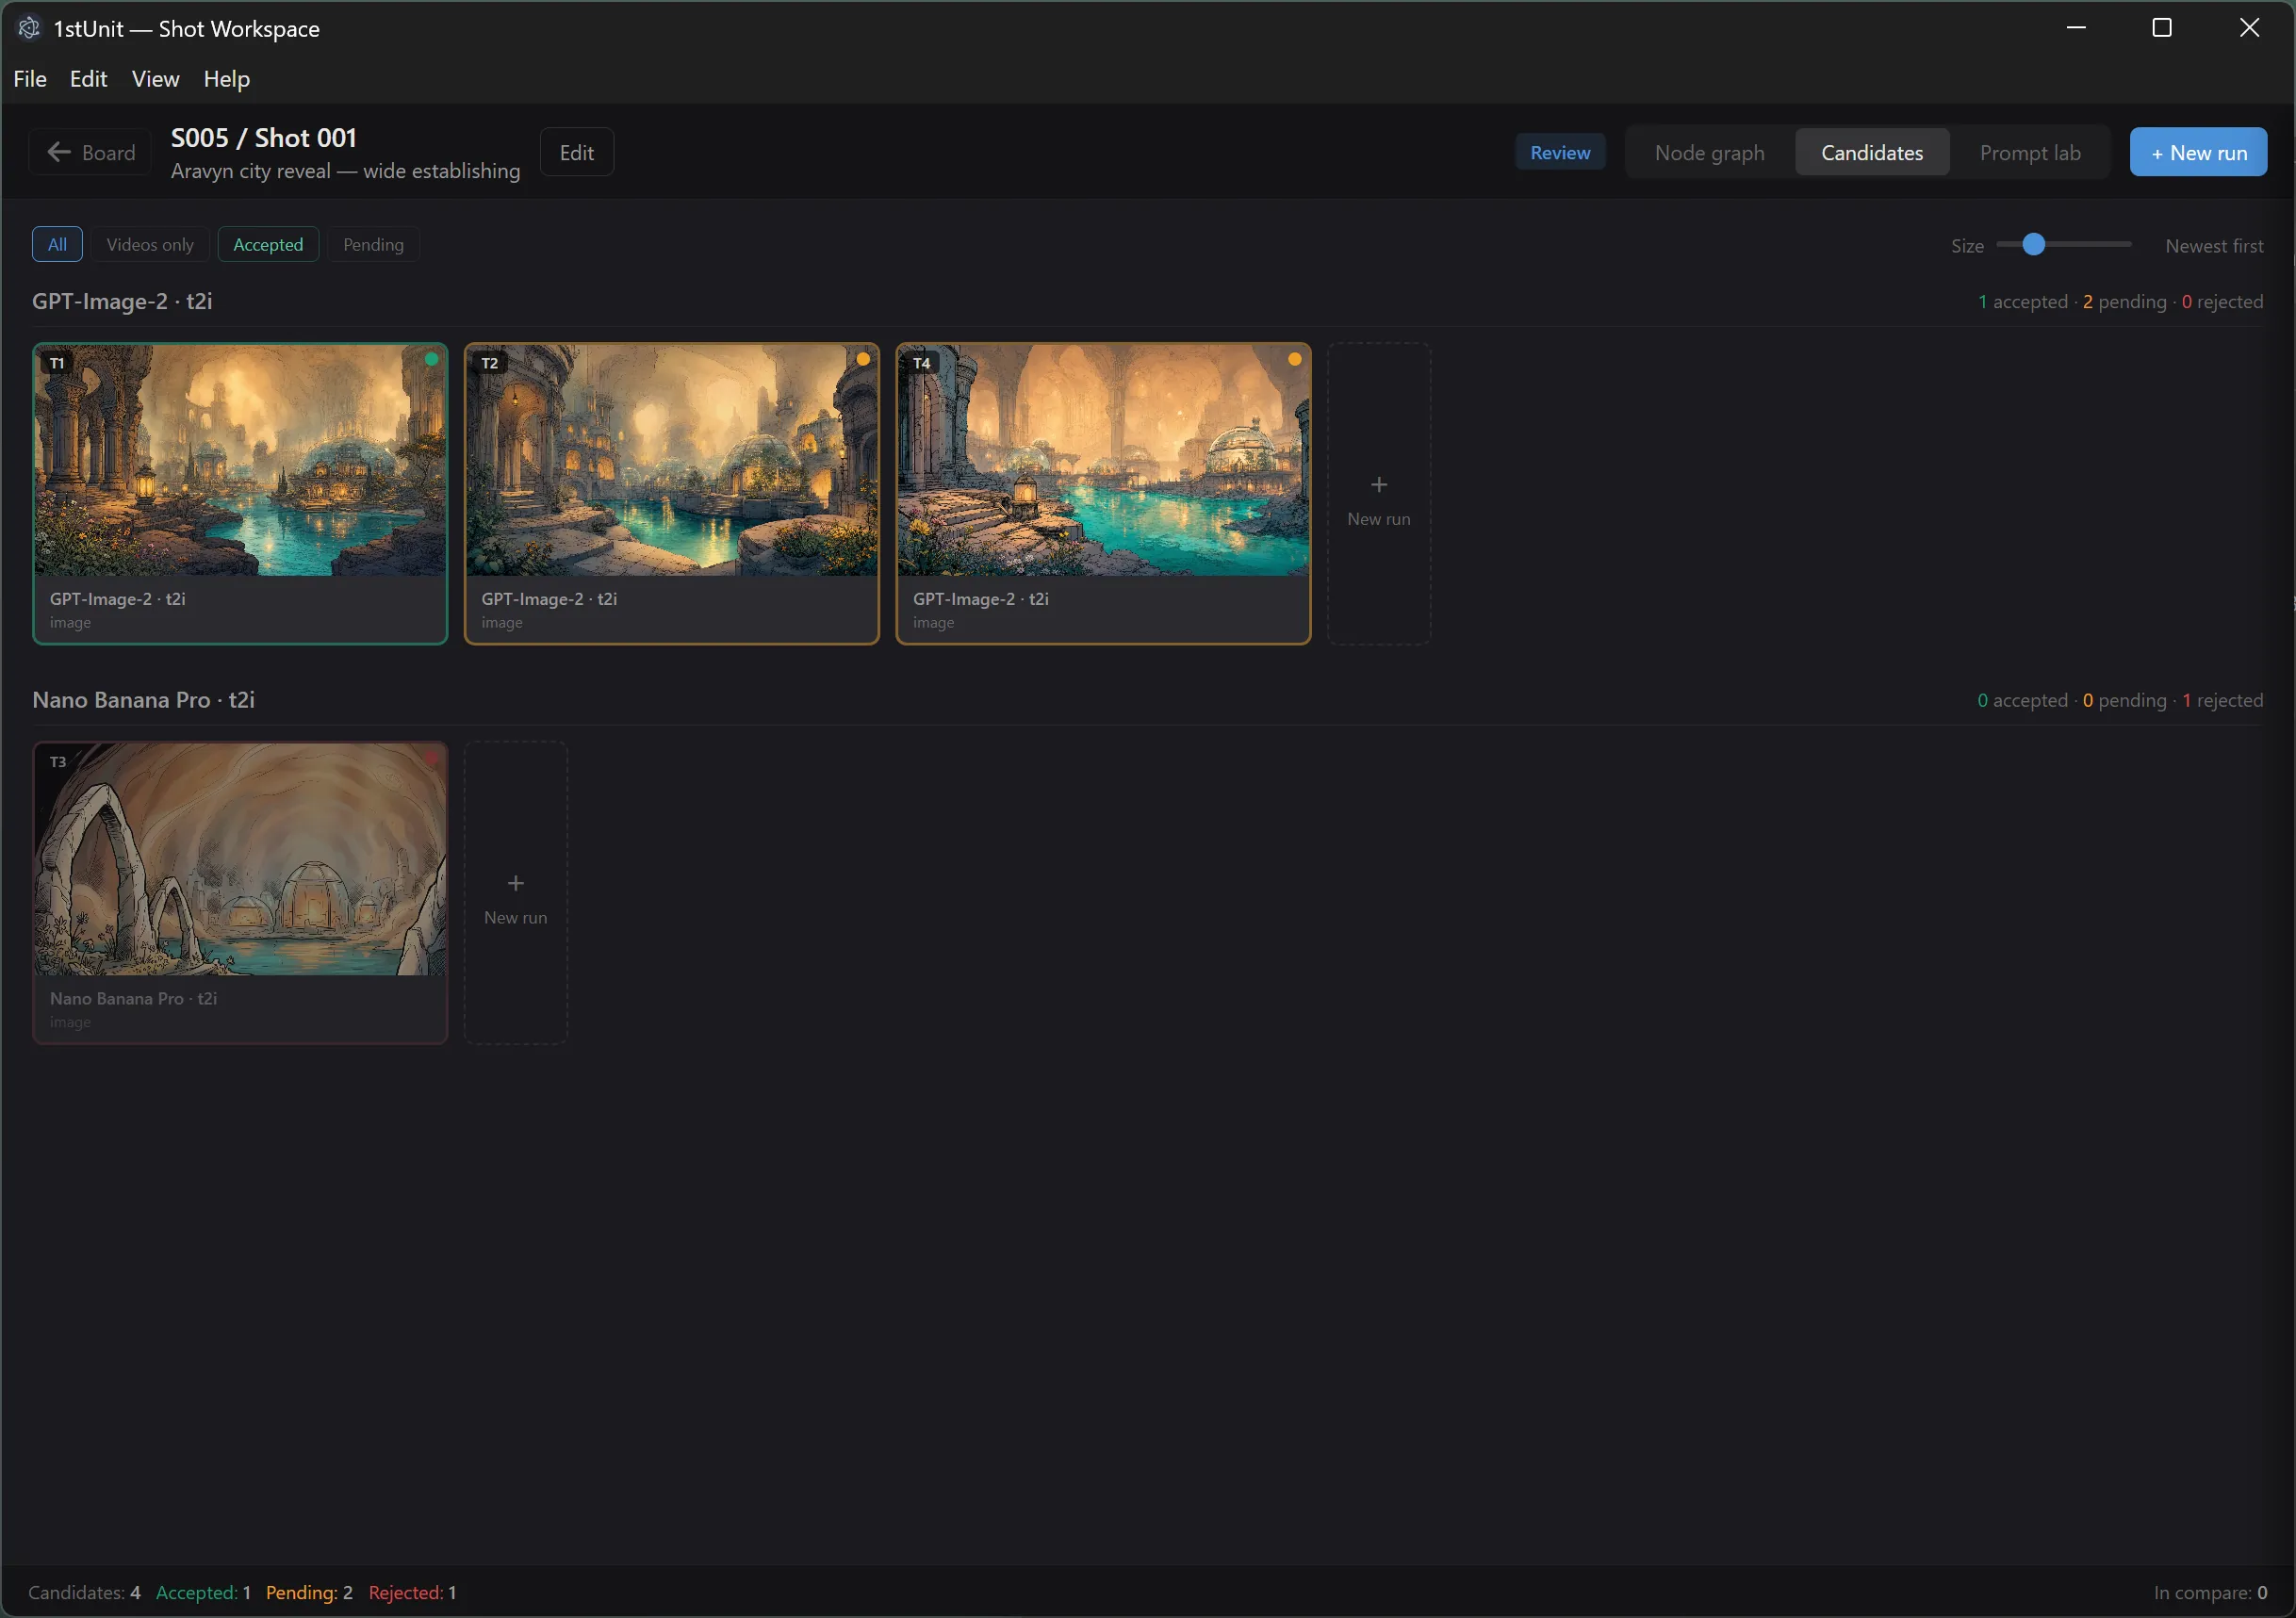This screenshot has height=1618, width=2296.
Task: Select the All filter chip
Action: click(57, 244)
